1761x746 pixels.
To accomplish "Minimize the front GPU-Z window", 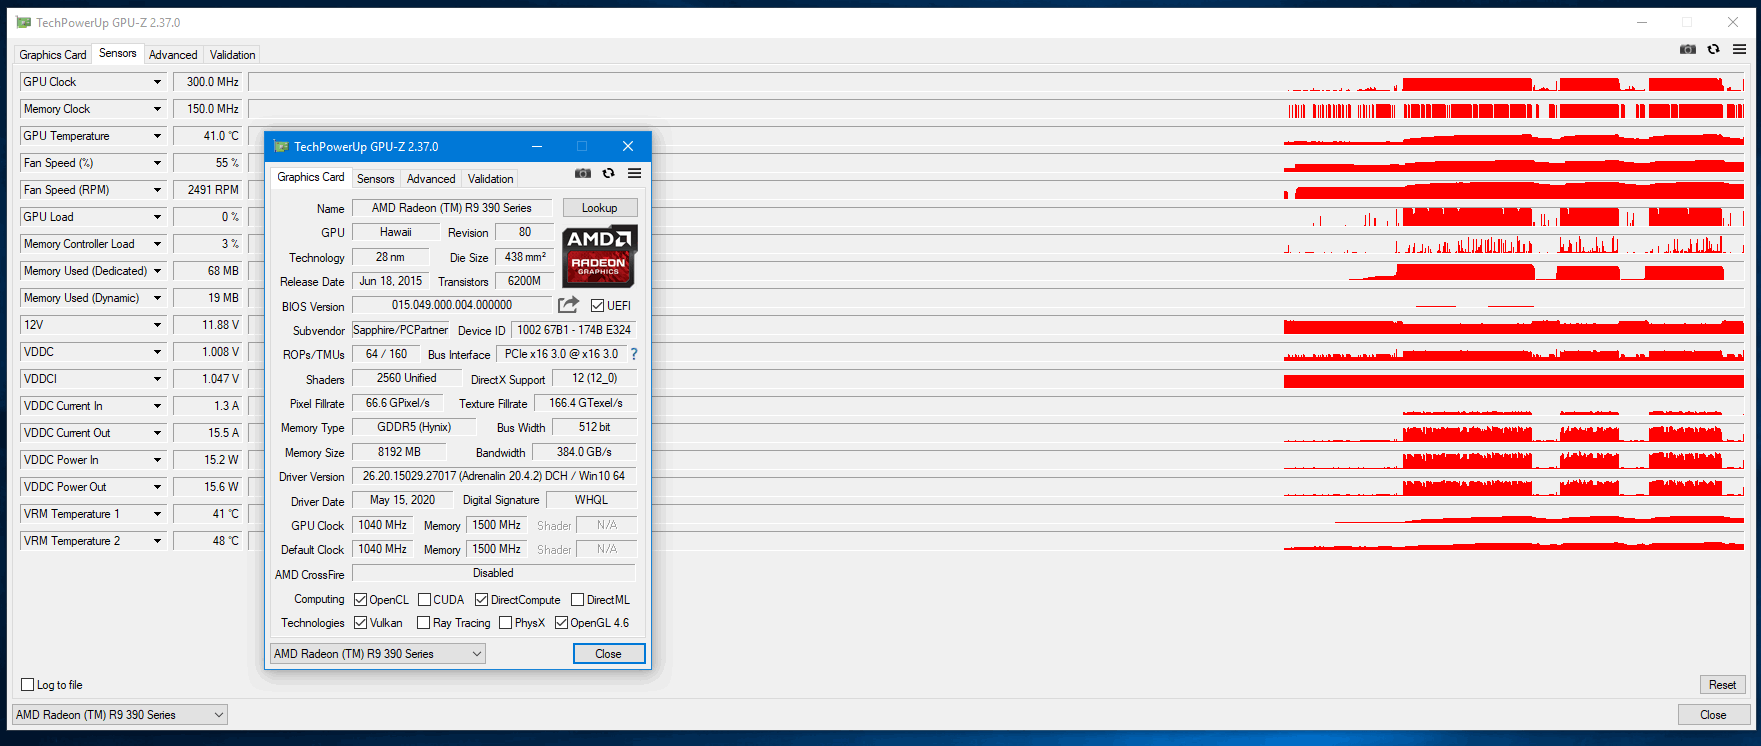I will tap(537, 146).
